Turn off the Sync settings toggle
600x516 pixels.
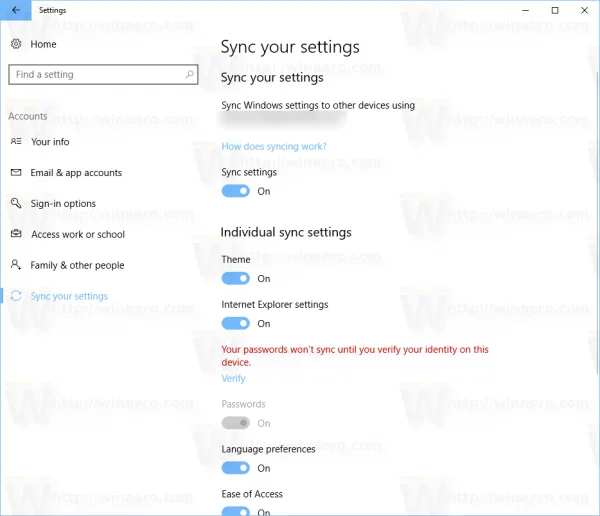click(x=236, y=191)
